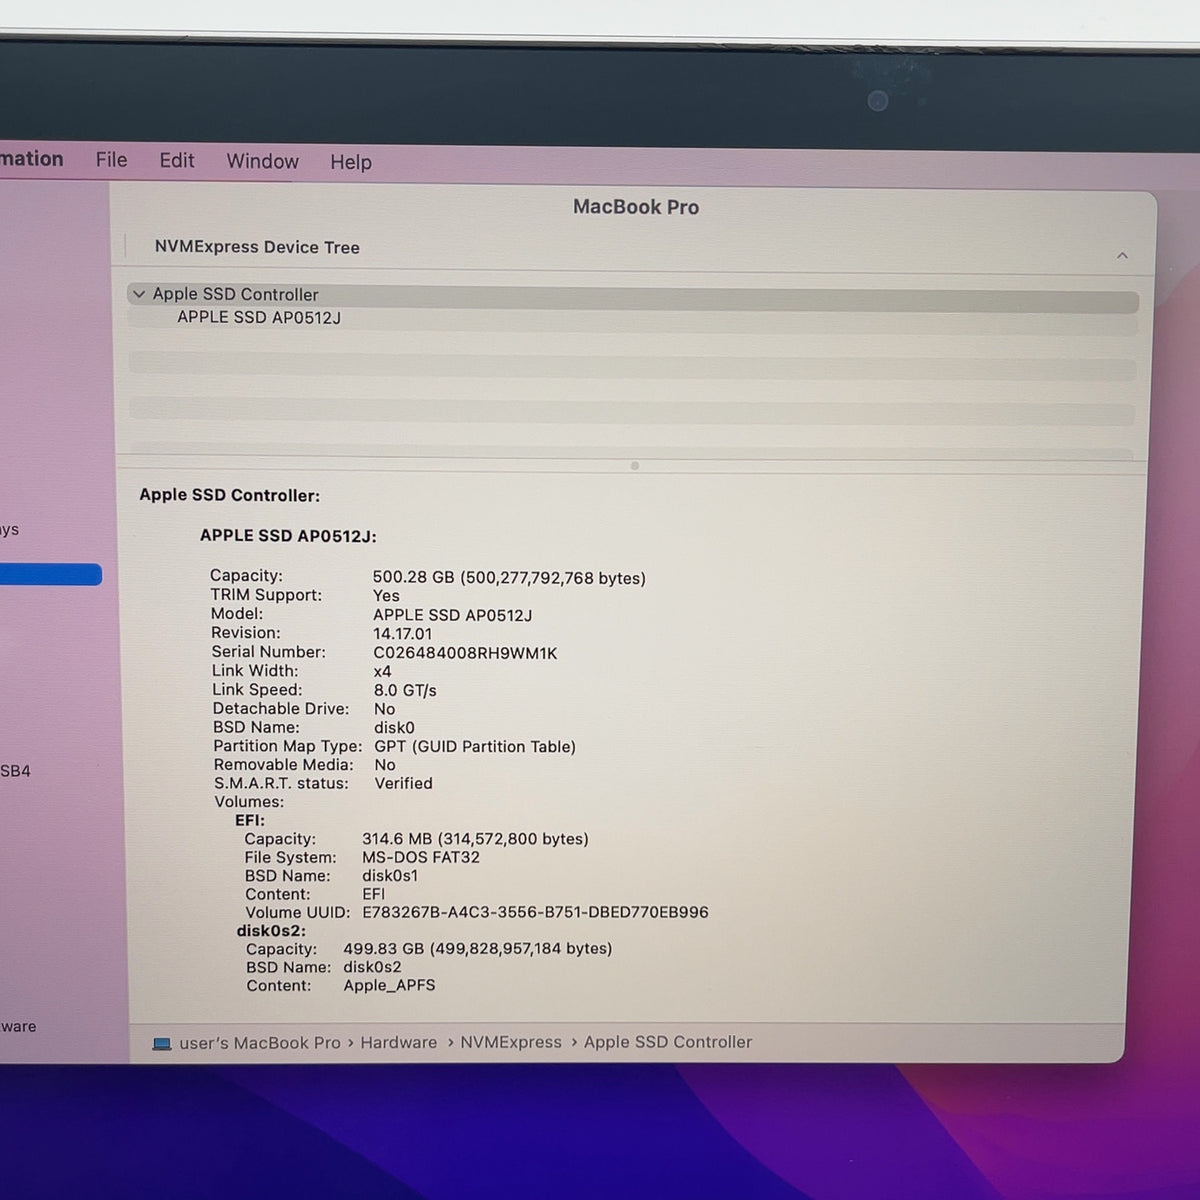Click the Apple_APFS content value
The width and height of the screenshot is (1200, 1200).
(389, 985)
